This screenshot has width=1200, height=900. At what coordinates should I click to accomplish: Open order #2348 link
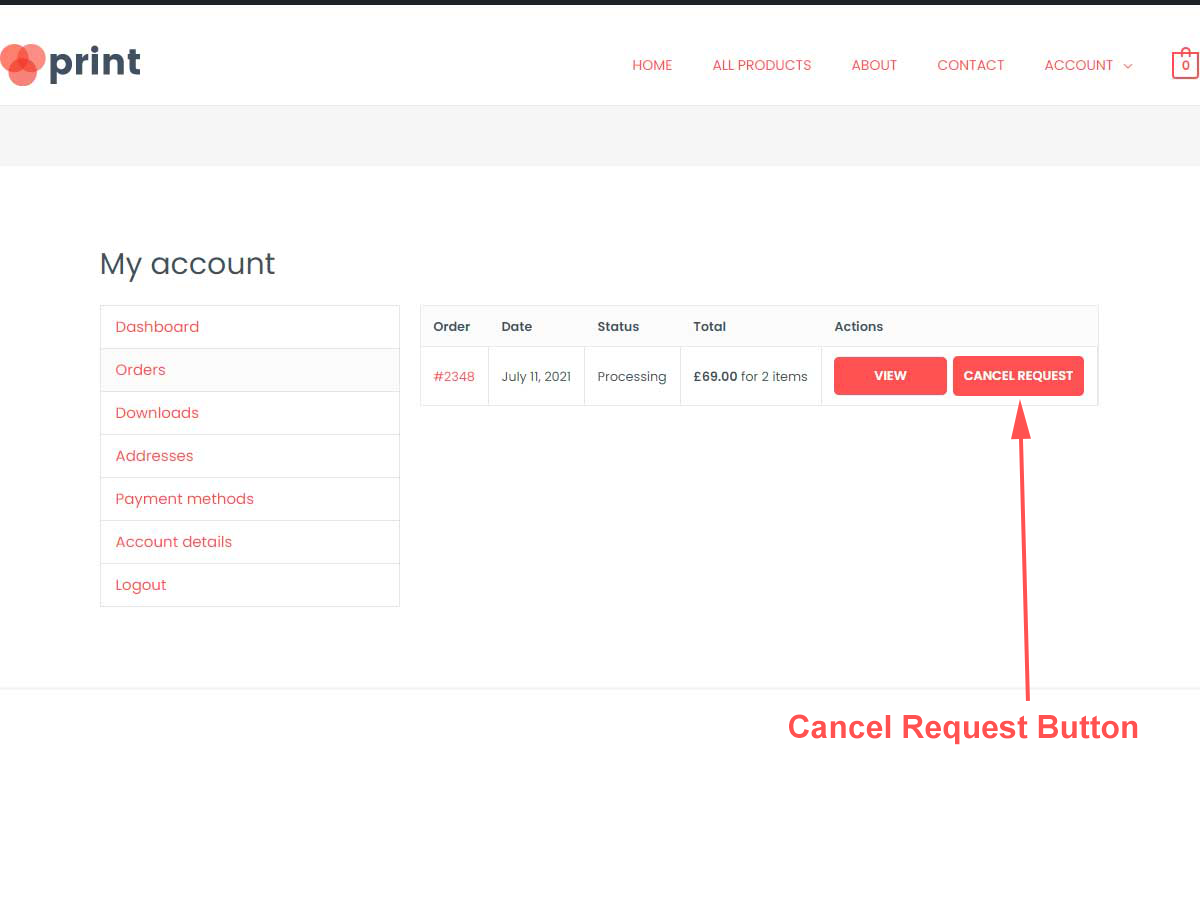454,377
